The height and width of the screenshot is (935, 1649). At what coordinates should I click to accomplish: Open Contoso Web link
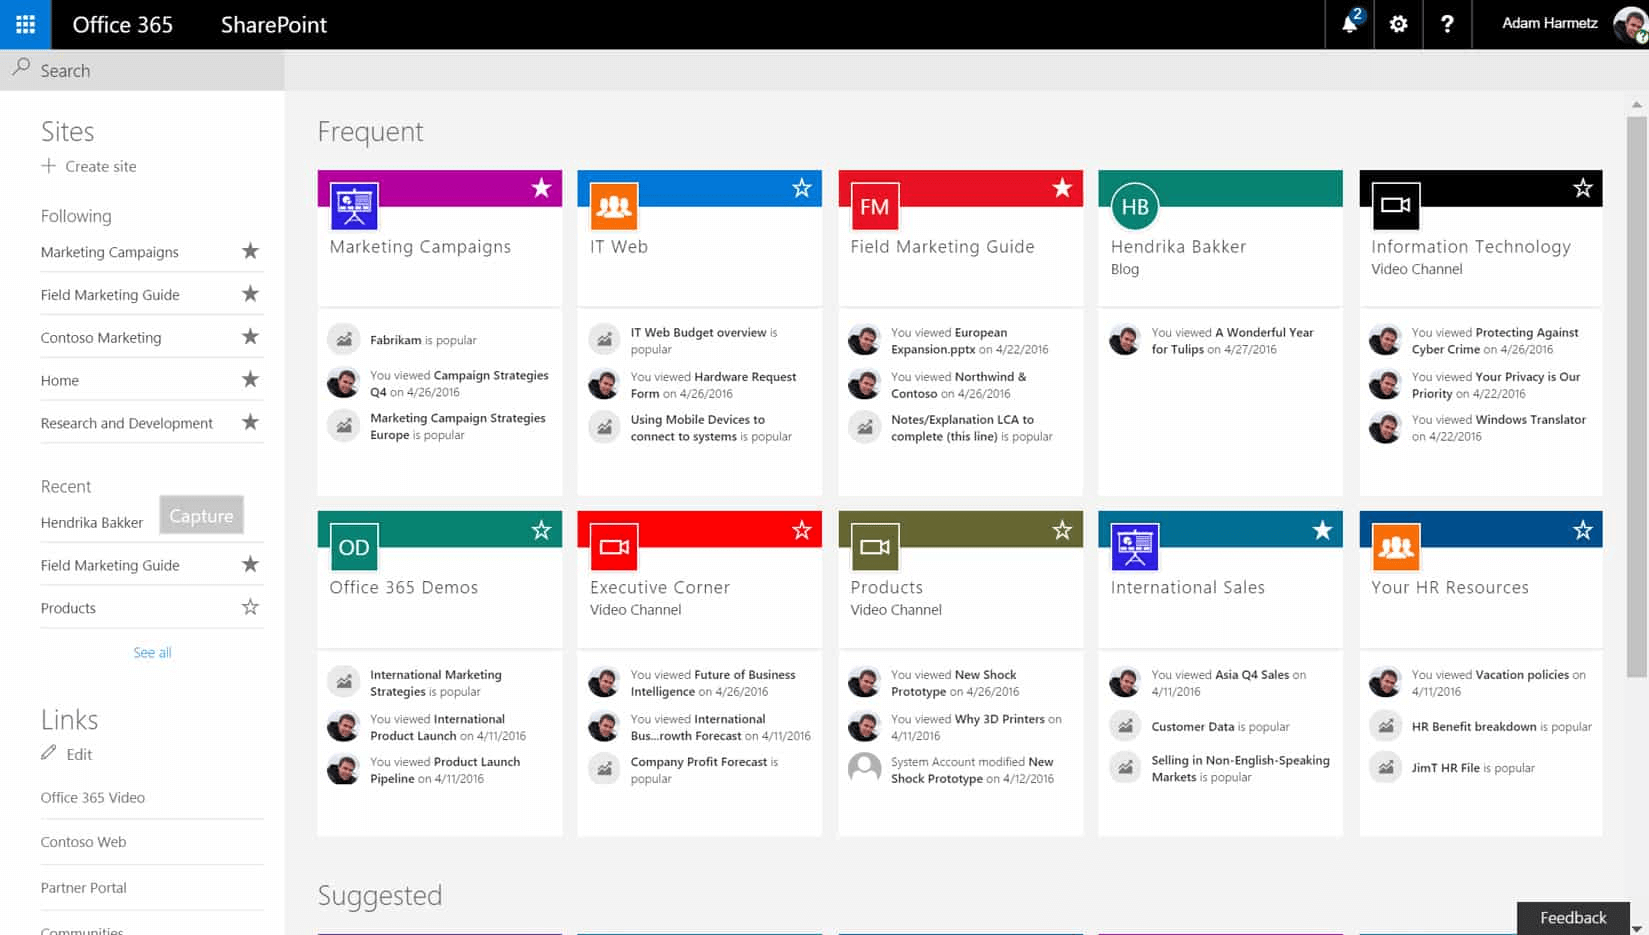[83, 842]
